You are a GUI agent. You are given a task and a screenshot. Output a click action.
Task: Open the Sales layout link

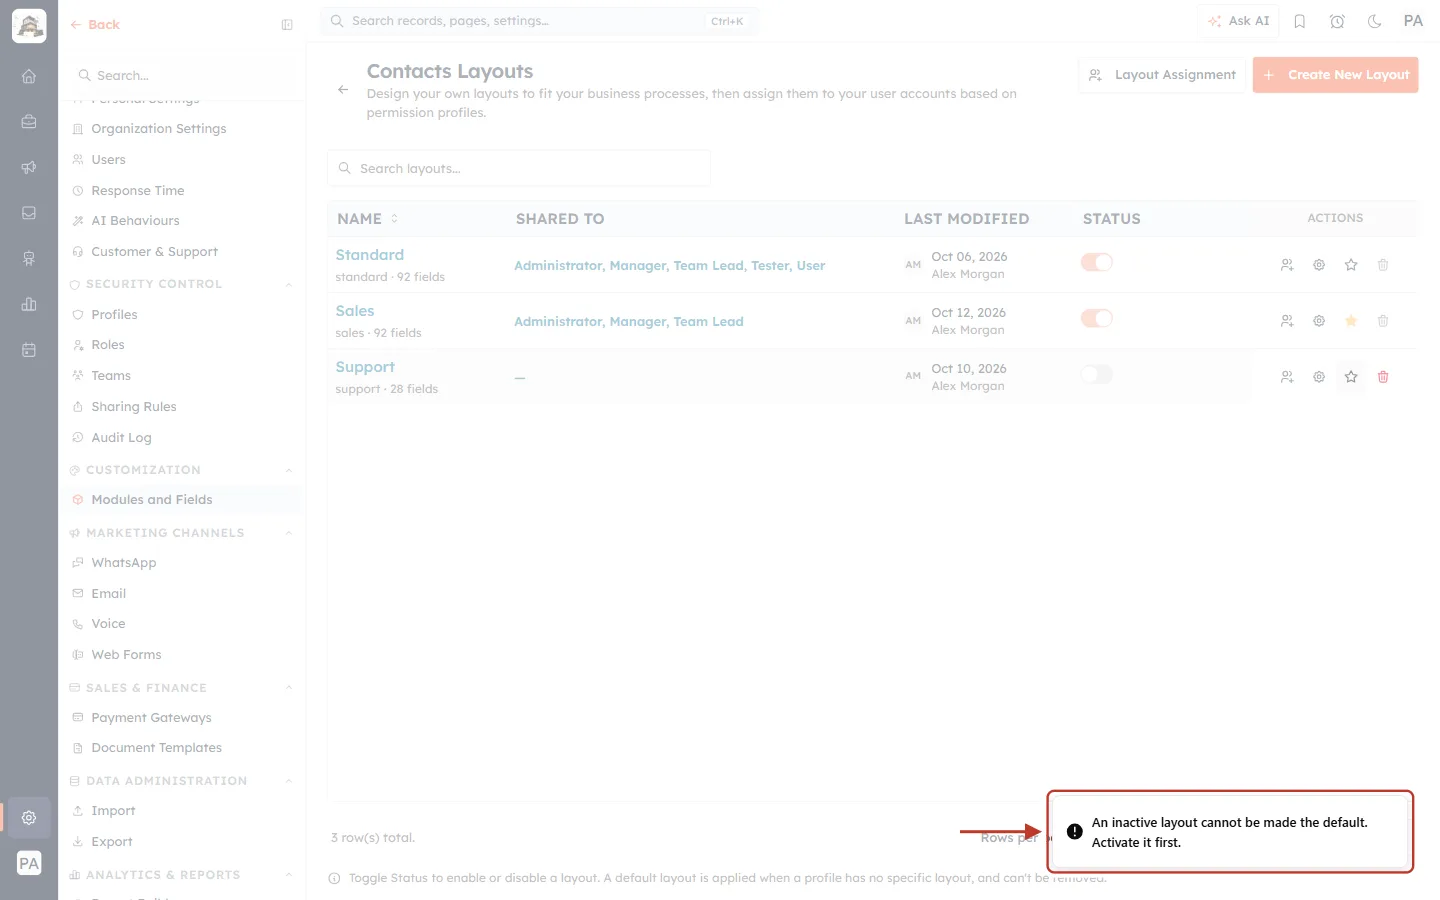coord(355,311)
